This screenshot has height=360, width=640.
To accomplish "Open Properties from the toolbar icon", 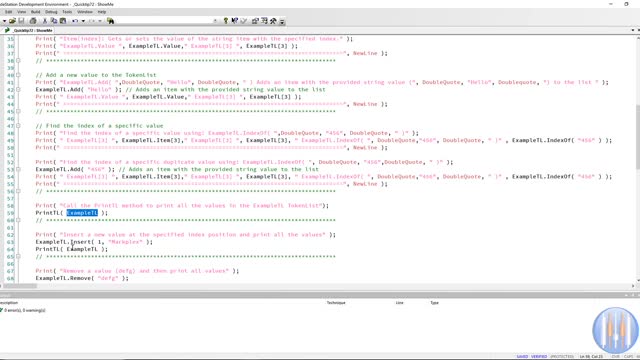I will point(256,21).
